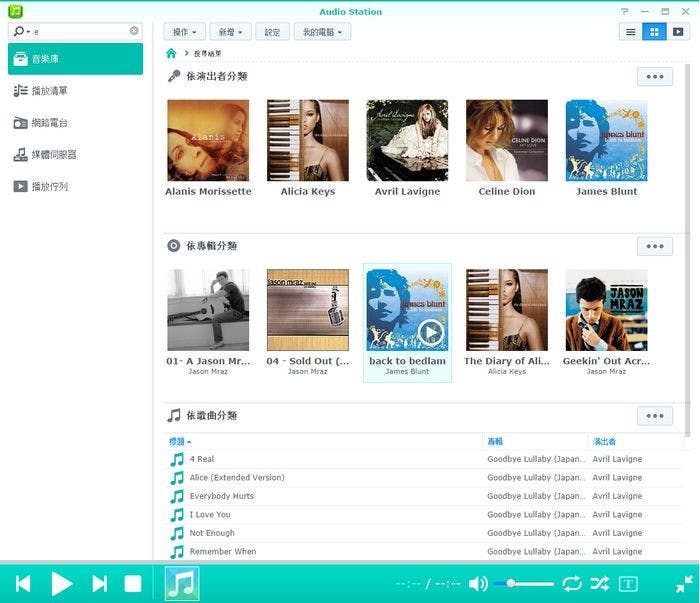The width and height of the screenshot is (700, 603).
Task: Select 播放清單 in the sidebar
Action: pos(49,91)
